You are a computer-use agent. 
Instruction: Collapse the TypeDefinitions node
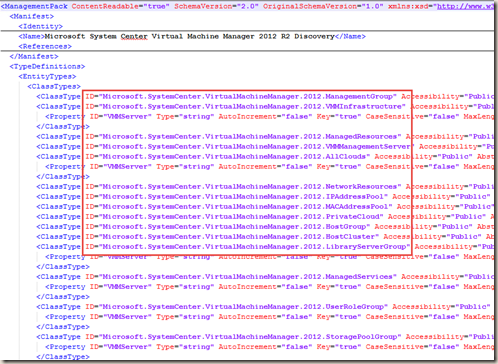click(47, 66)
